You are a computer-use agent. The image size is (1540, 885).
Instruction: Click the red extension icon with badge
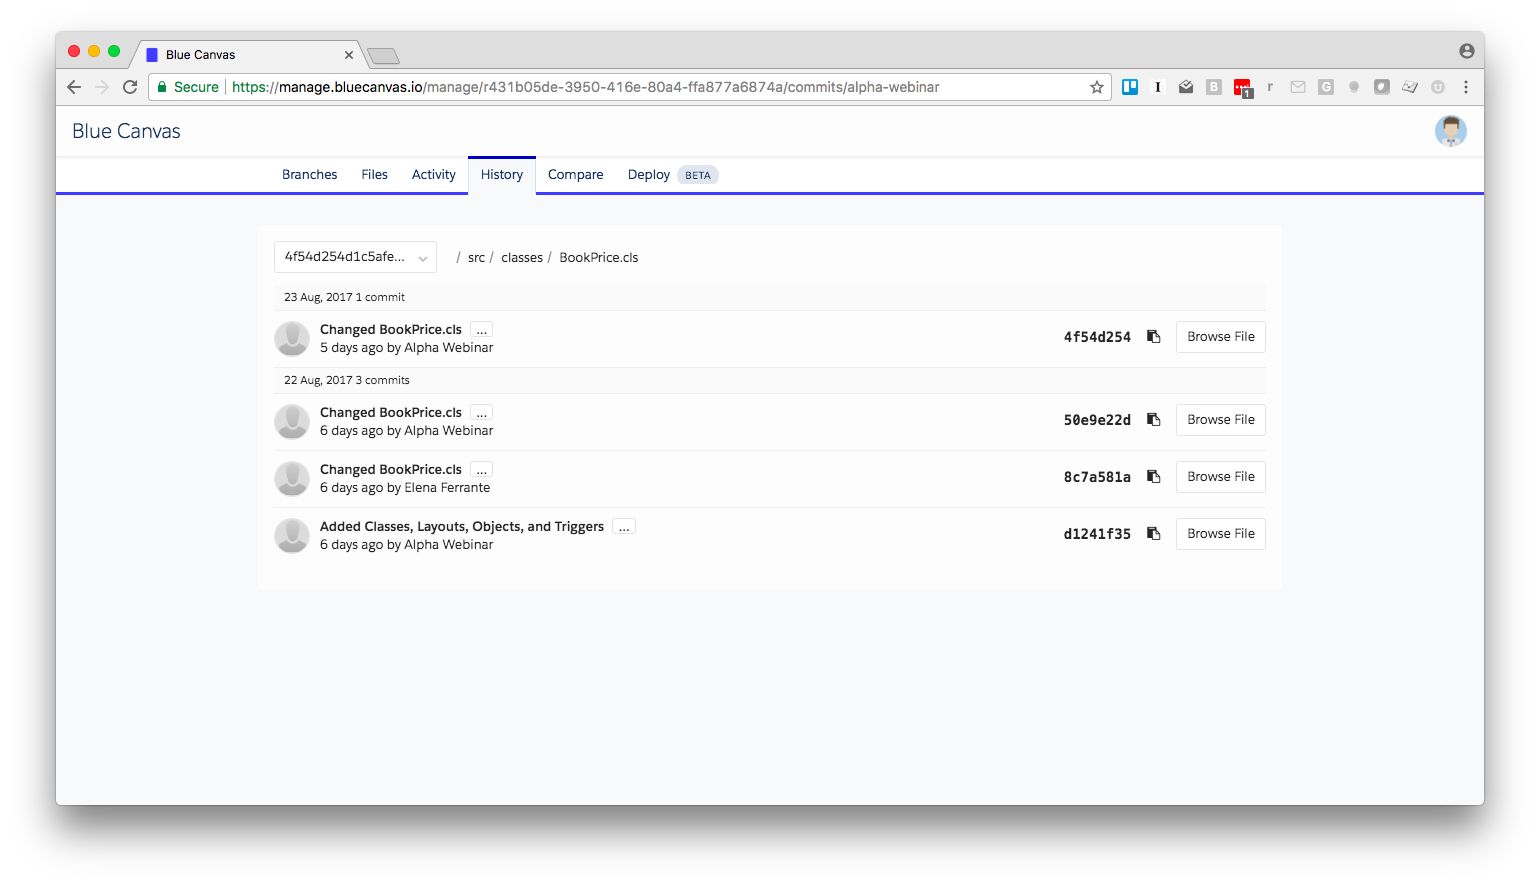pos(1243,88)
